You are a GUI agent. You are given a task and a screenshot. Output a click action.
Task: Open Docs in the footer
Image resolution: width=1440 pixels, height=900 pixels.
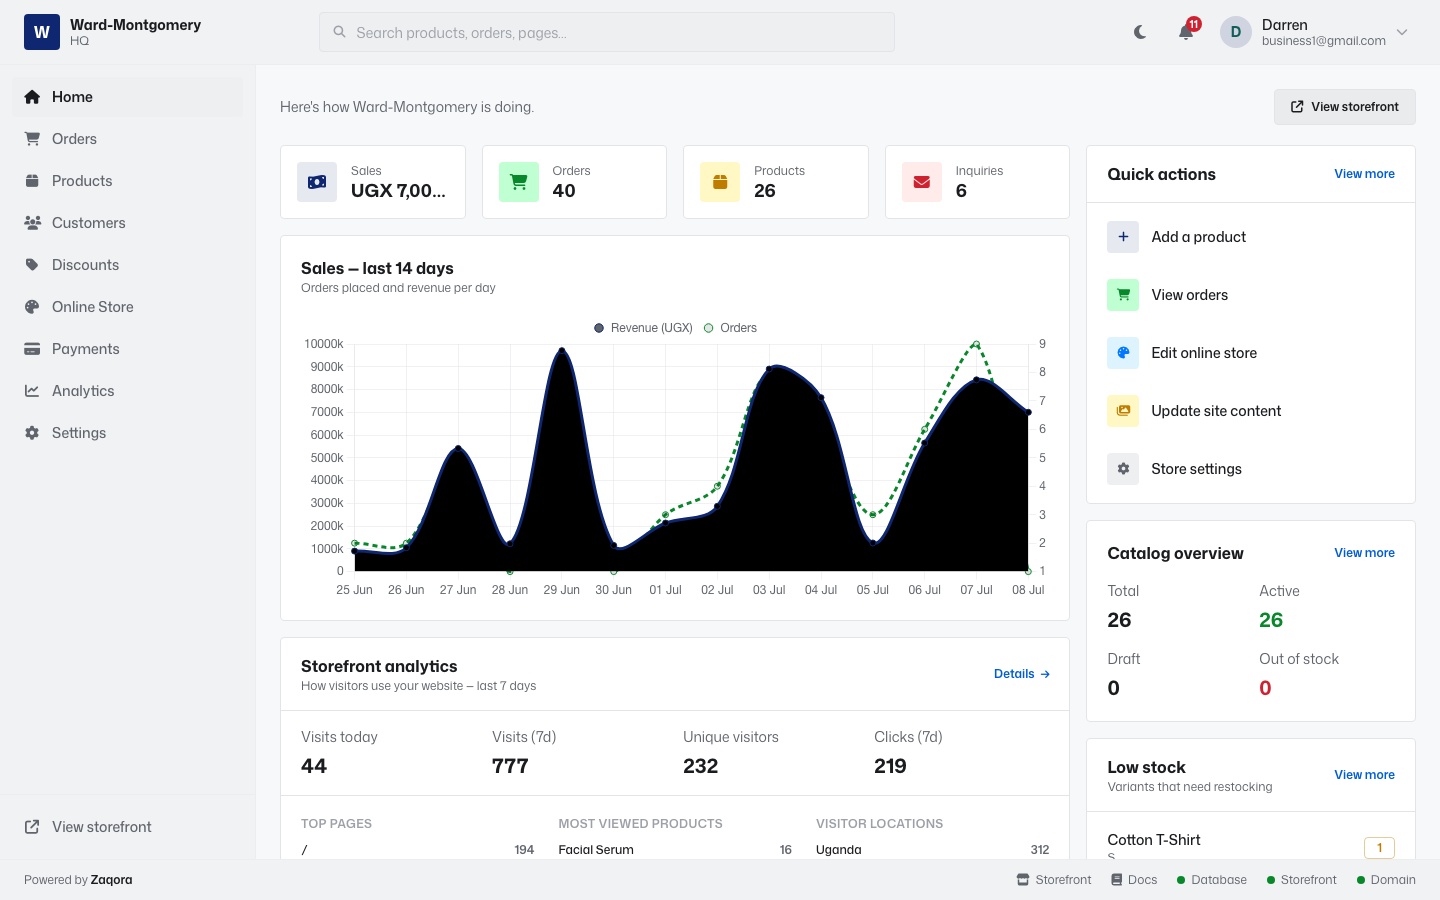pyautogui.click(x=1134, y=880)
